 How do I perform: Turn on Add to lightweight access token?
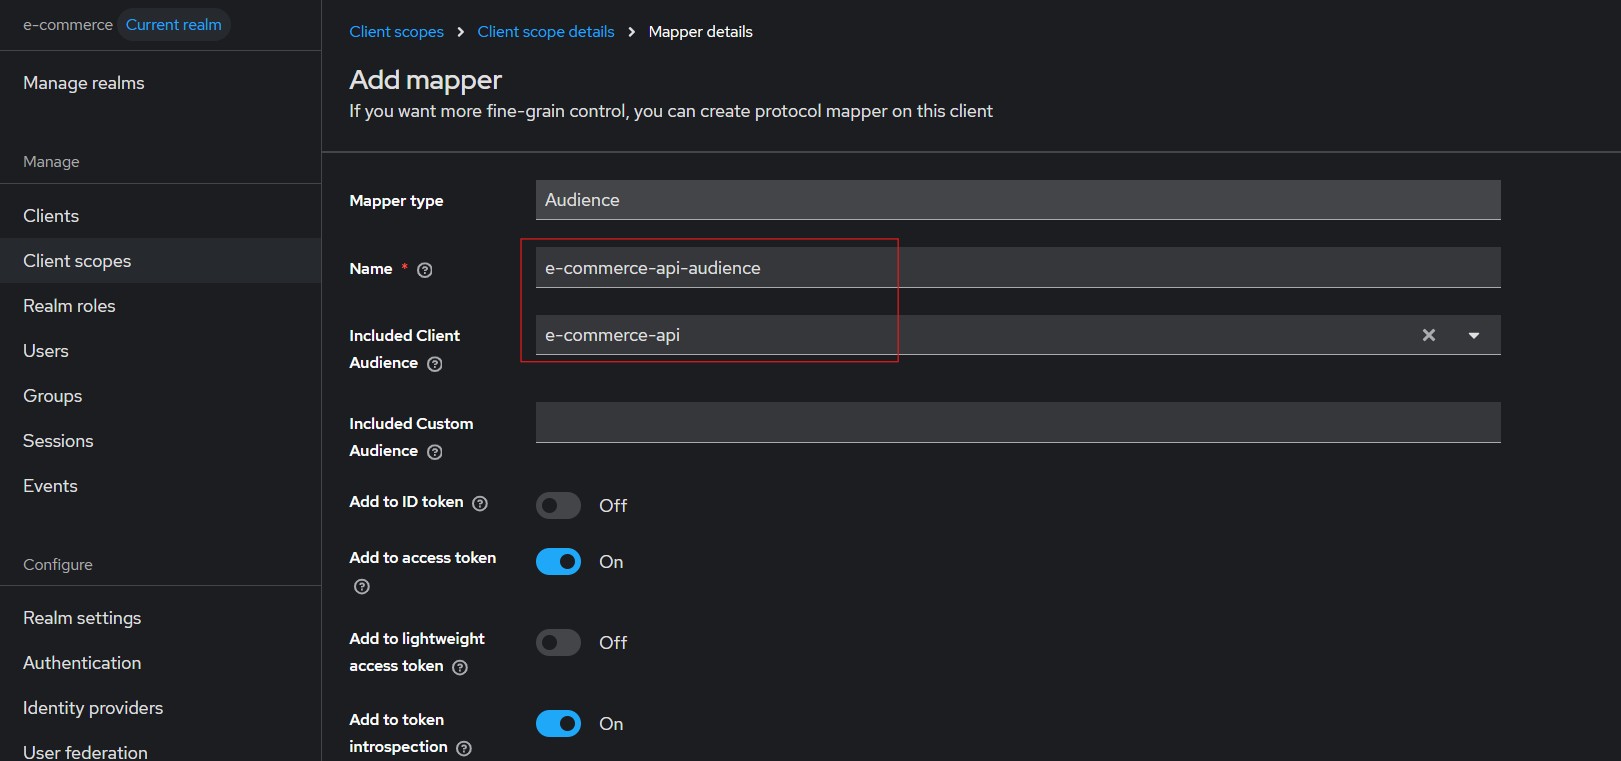click(558, 642)
